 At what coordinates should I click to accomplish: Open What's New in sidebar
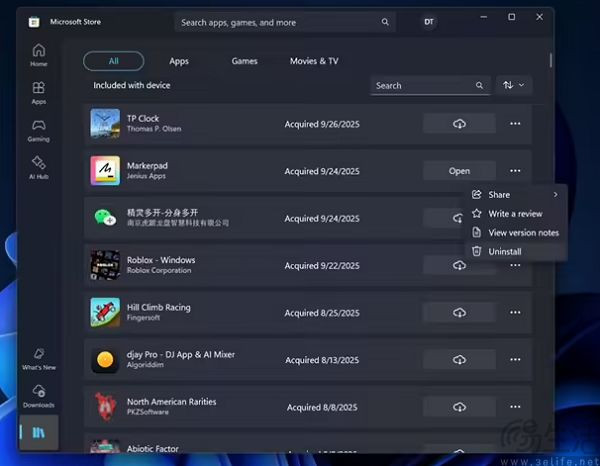click(x=38, y=359)
